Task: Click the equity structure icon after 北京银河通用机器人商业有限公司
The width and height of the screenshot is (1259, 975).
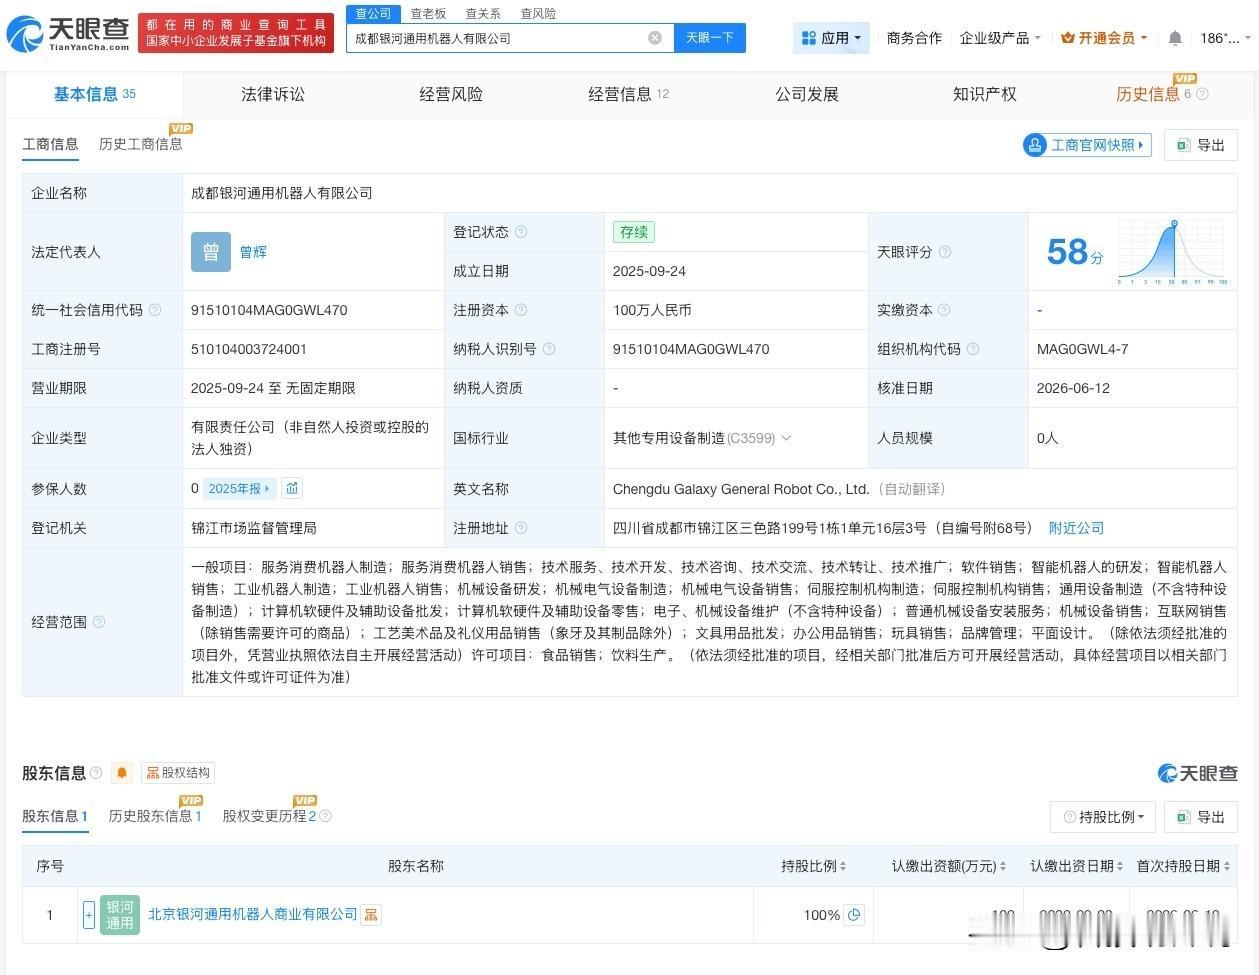Action: point(371,915)
